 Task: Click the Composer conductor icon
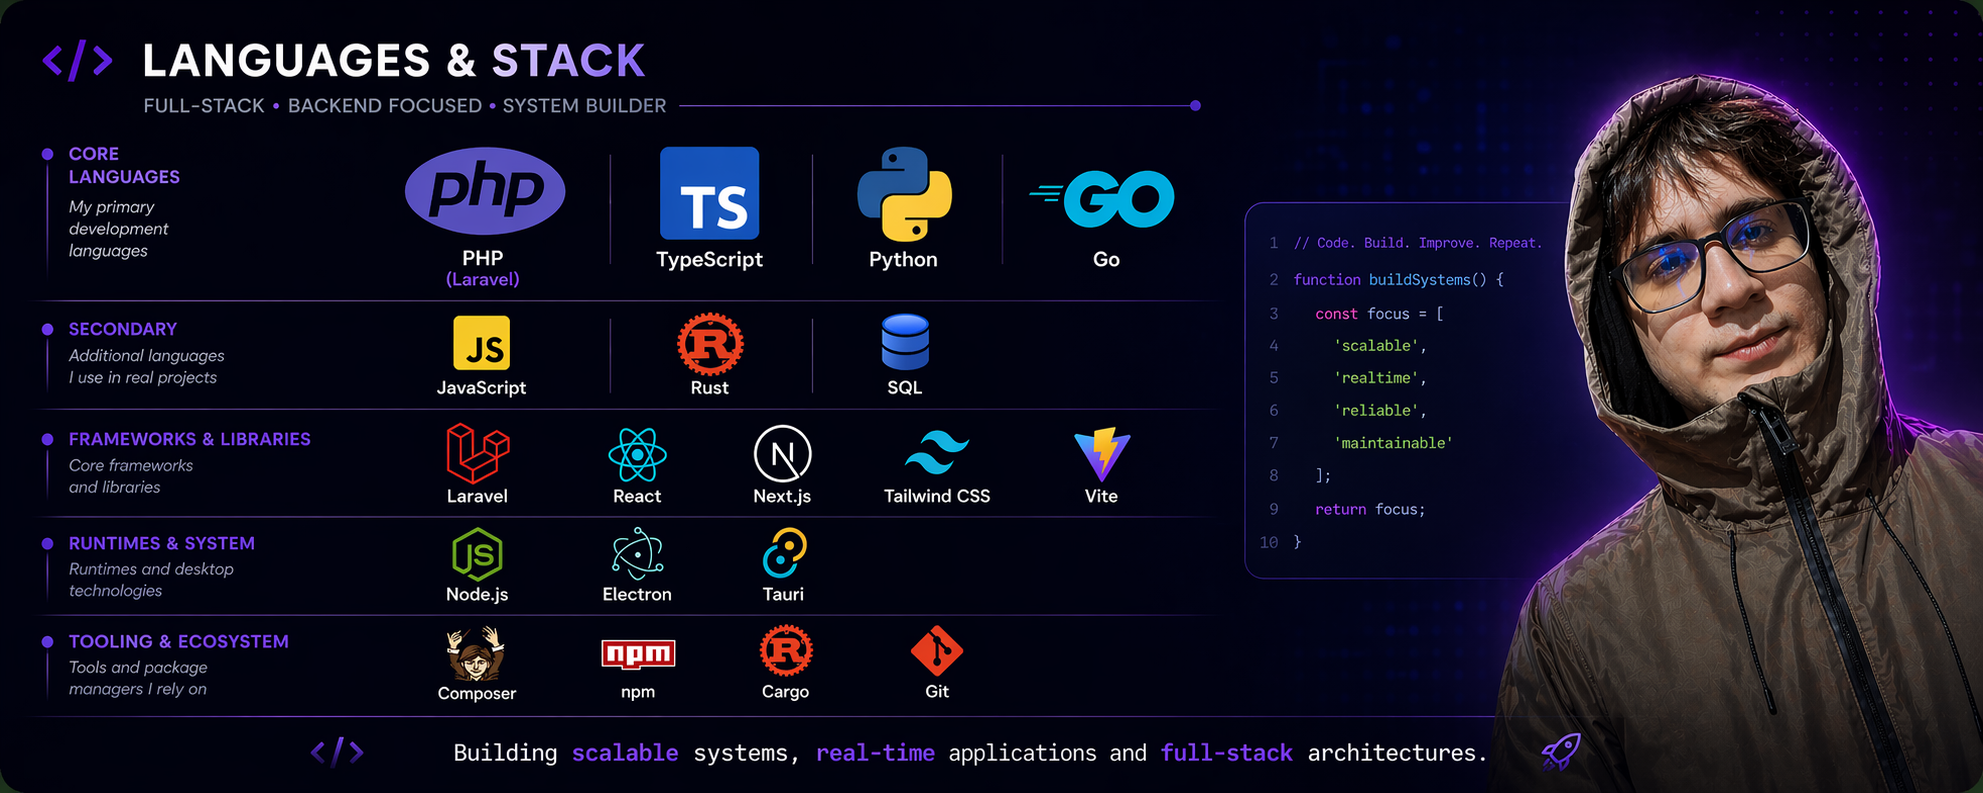(475, 654)
